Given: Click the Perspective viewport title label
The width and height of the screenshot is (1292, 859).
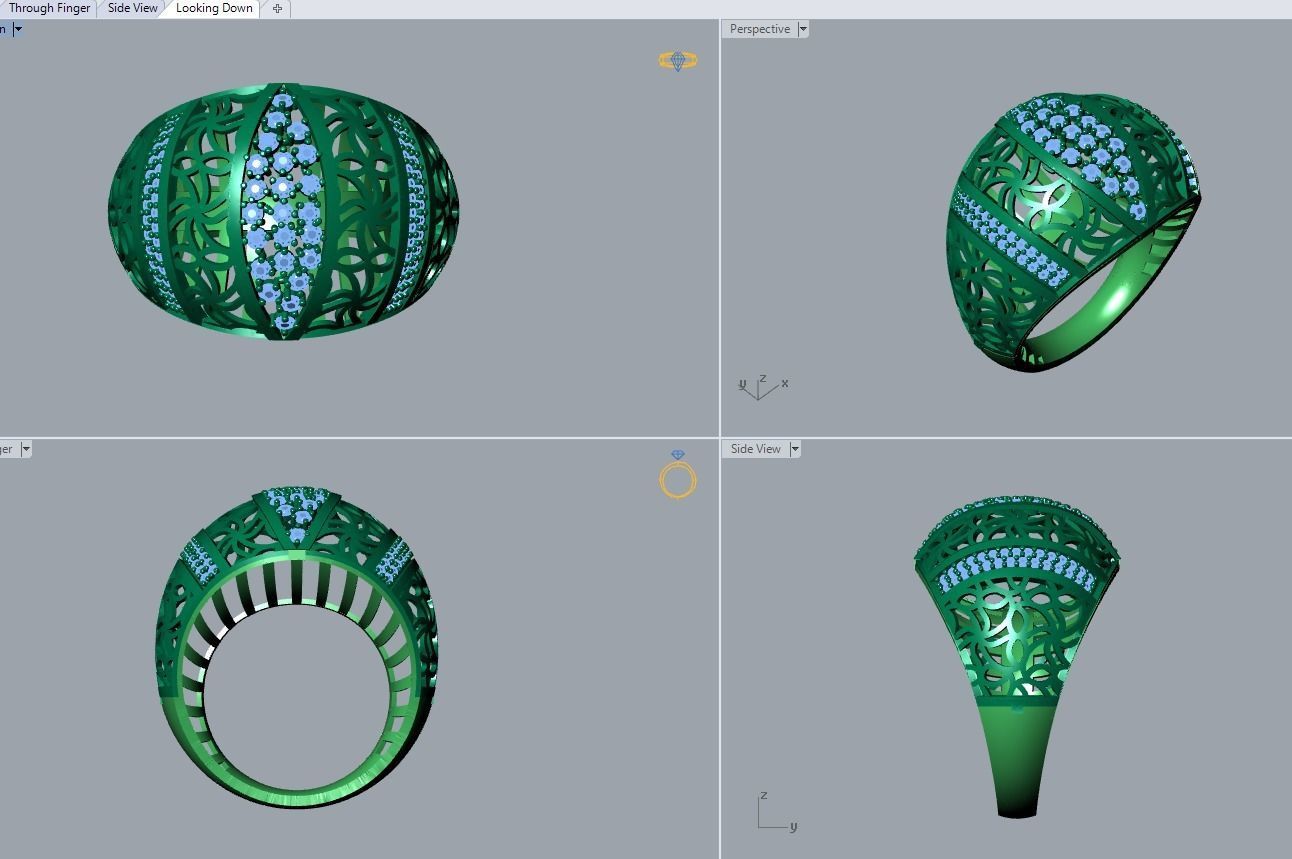Looking at the screenshot, I should (x=759, y=29).
